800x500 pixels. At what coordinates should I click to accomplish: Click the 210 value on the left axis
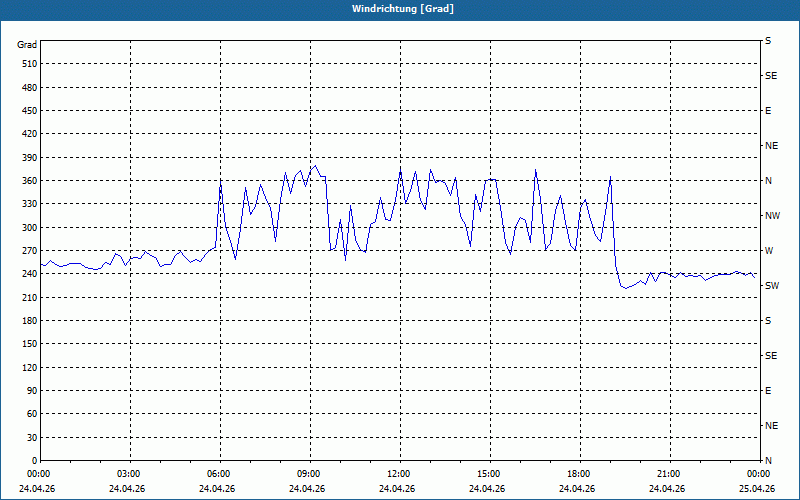(x=30, y=297)
